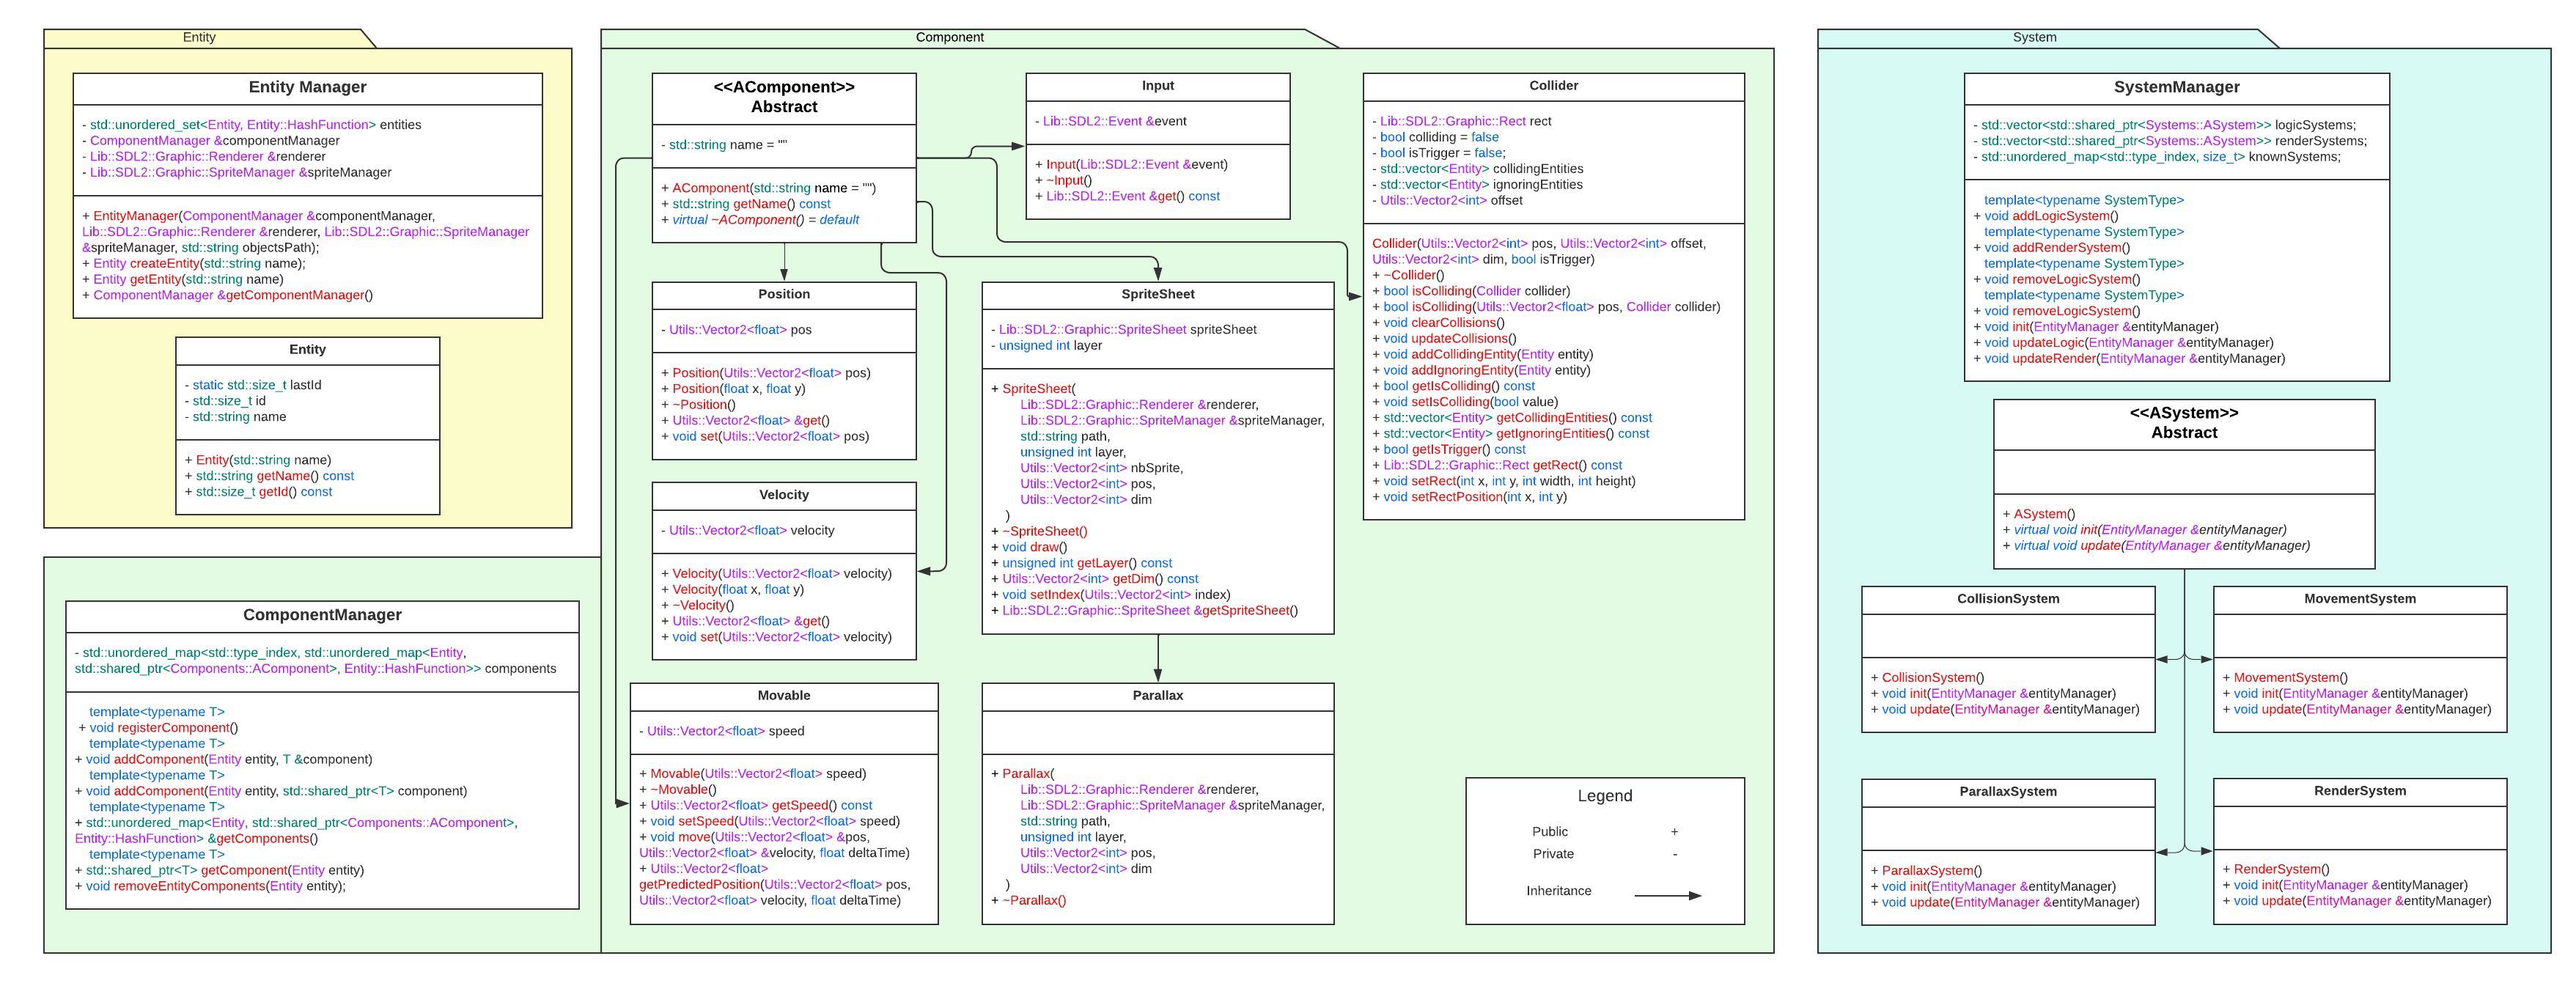Select the Component package tab label
This screenshot has width=2576, height=997.
click(x=949, y=37)
